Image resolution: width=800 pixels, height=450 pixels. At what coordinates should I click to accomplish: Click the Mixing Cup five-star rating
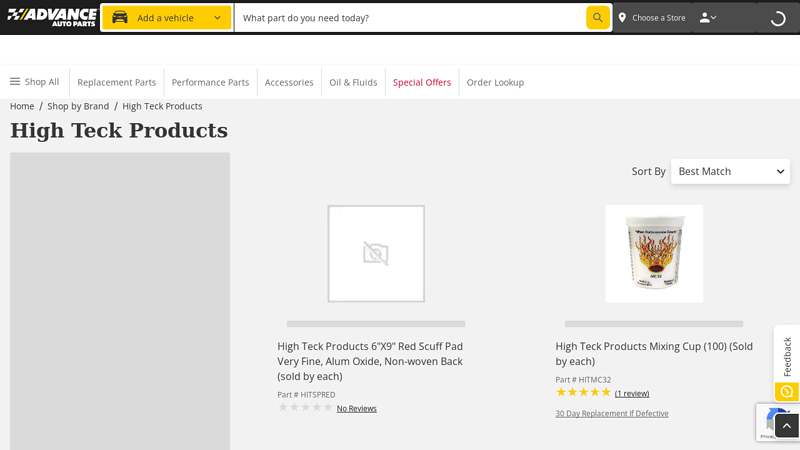coord(583,392)
